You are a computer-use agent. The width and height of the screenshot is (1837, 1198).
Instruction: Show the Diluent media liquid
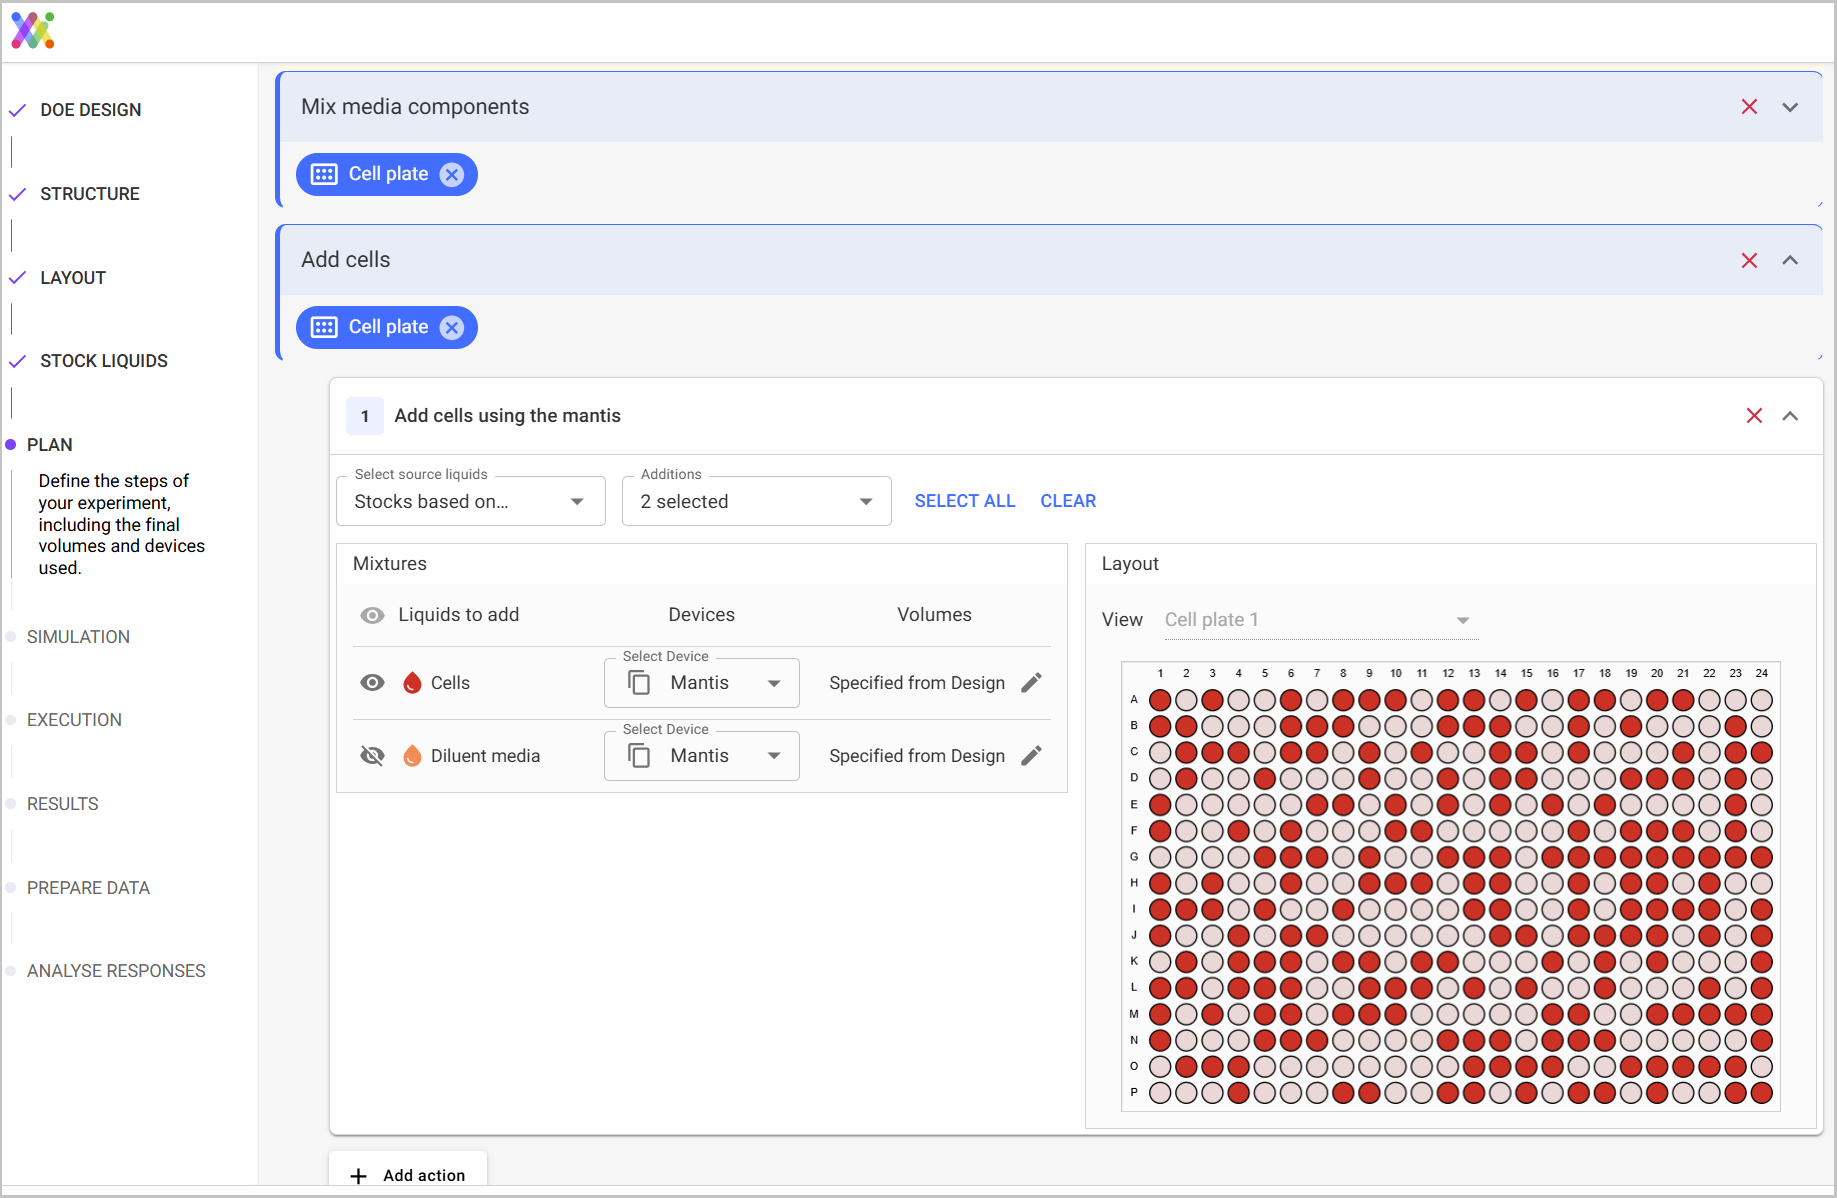[x=372, y=756]
